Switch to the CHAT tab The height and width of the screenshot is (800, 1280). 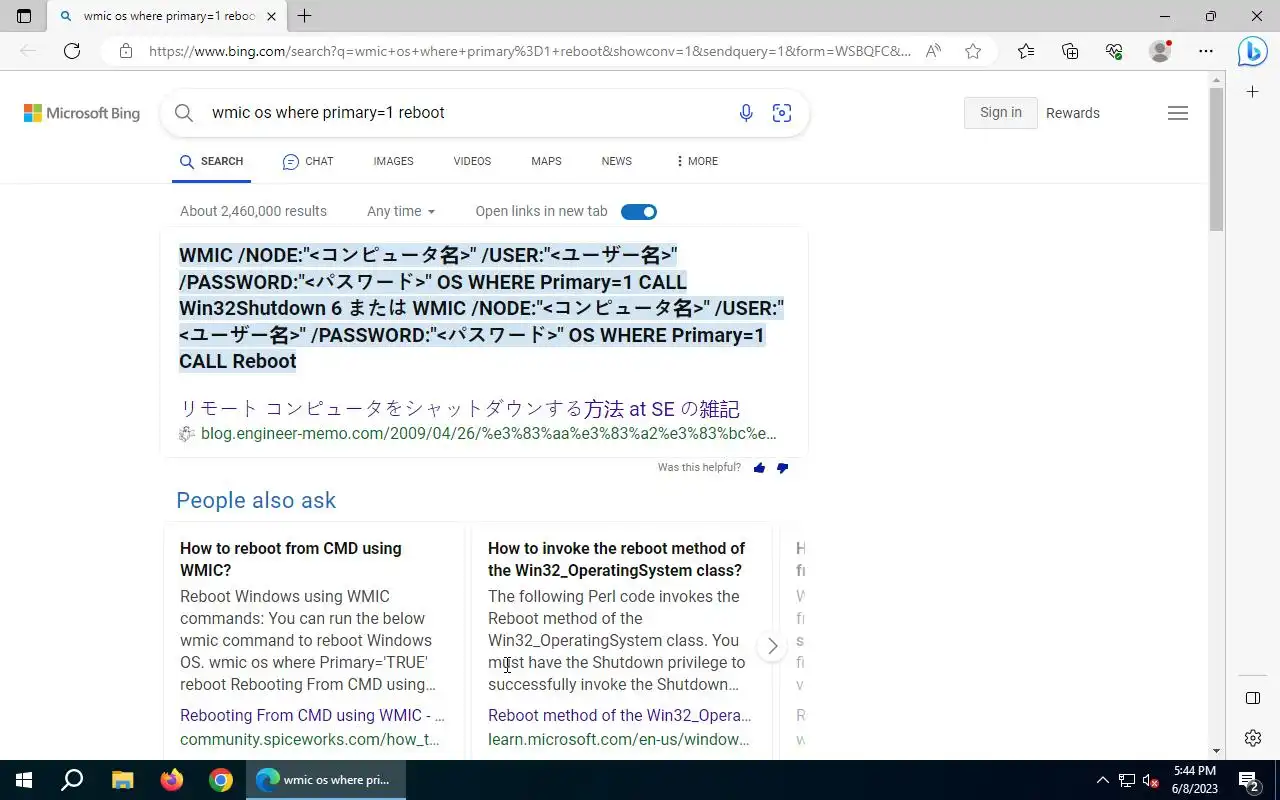308,161
